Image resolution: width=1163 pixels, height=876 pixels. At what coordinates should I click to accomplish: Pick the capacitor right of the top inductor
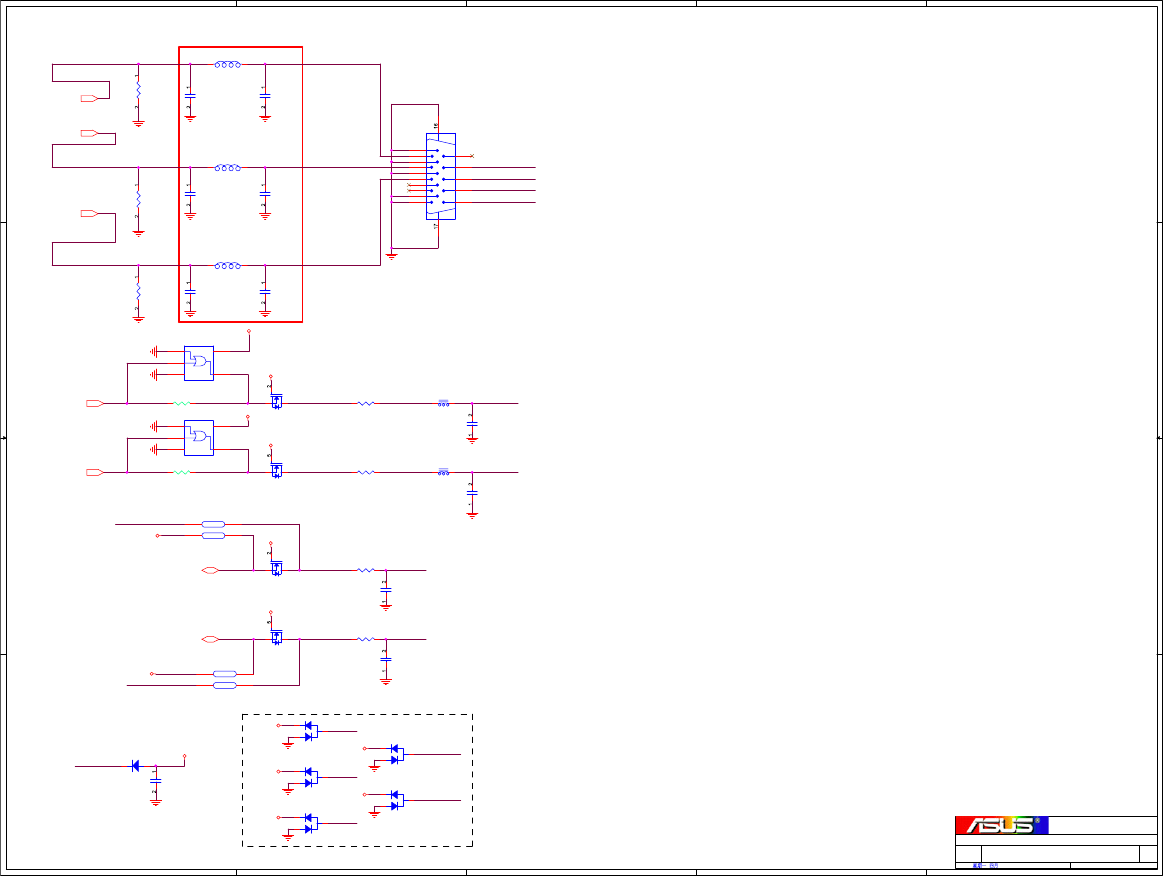coord(265,96)
